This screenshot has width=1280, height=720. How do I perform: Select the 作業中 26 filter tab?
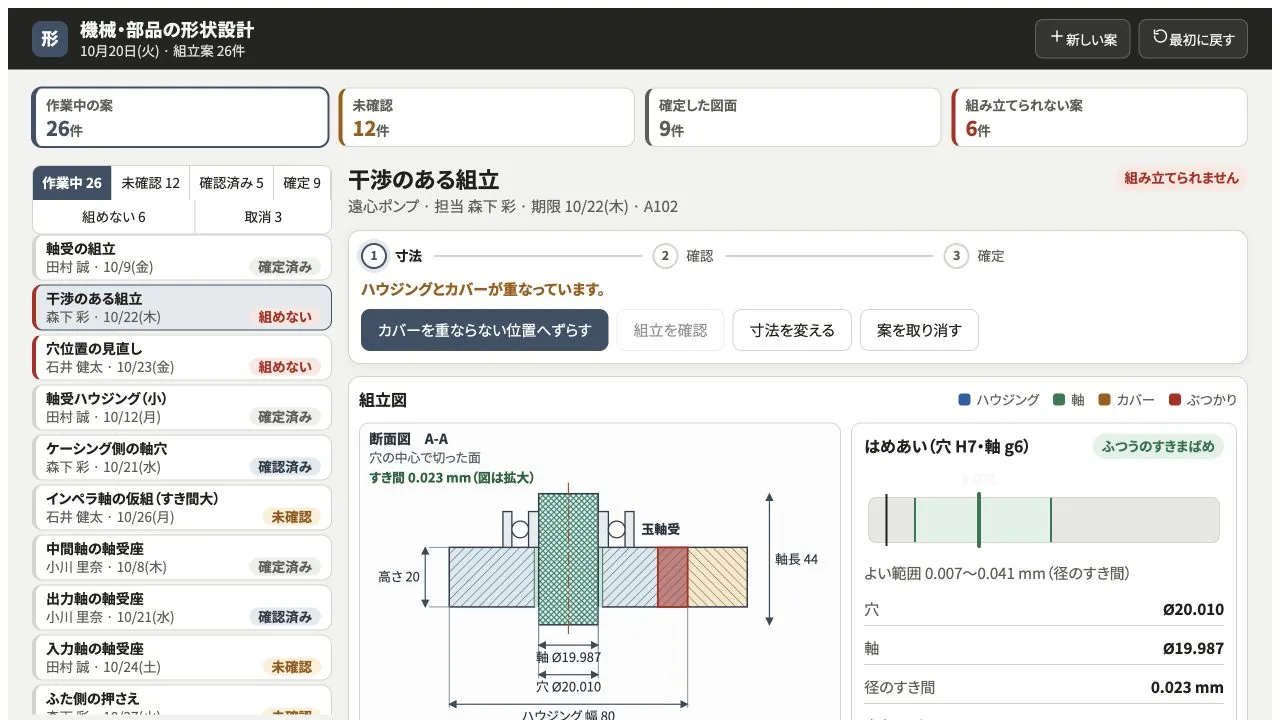72,183
